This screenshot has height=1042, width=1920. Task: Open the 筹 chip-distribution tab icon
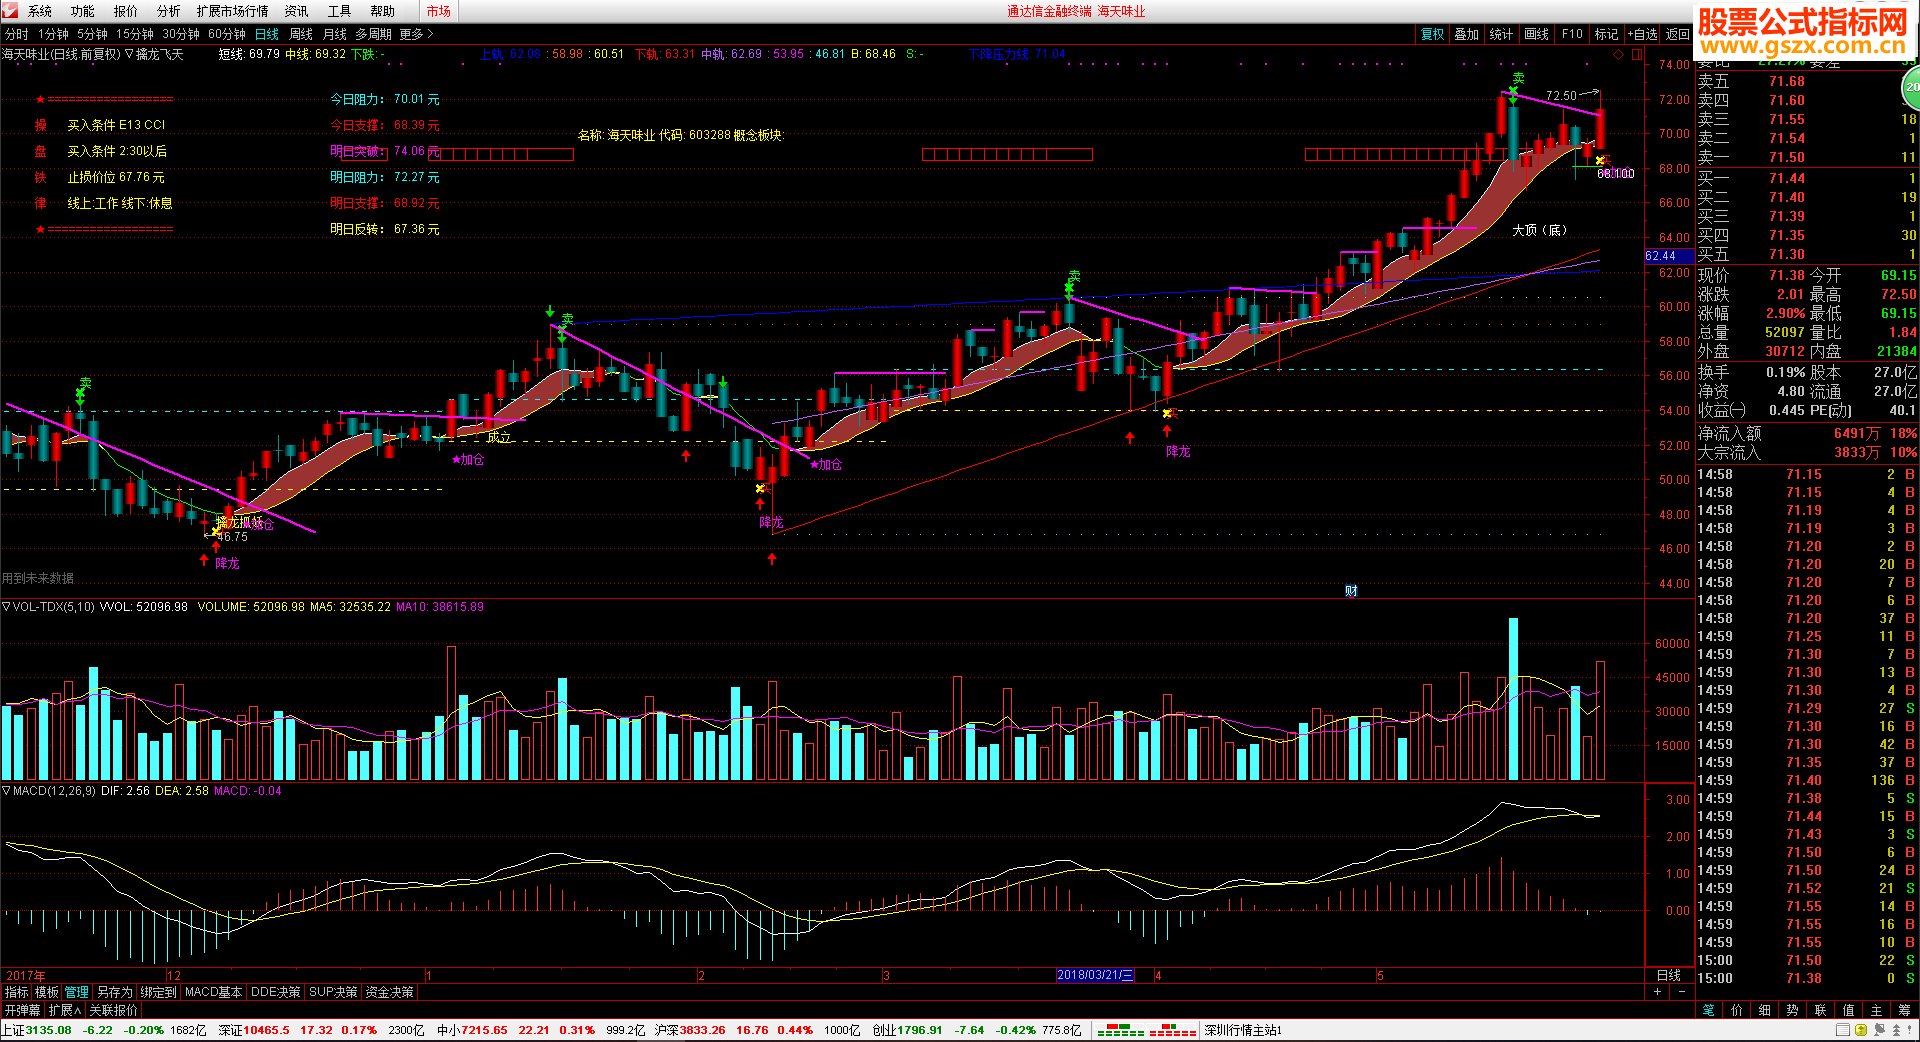point(1905,1010)
